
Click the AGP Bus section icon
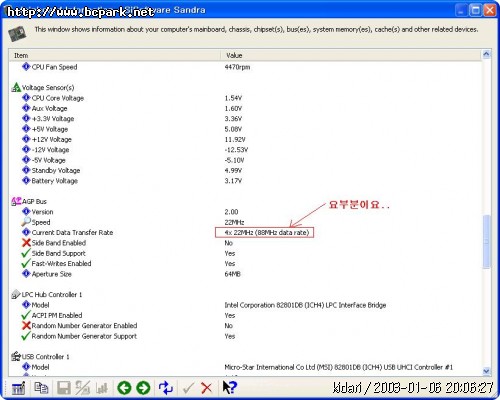click(16, 201)
